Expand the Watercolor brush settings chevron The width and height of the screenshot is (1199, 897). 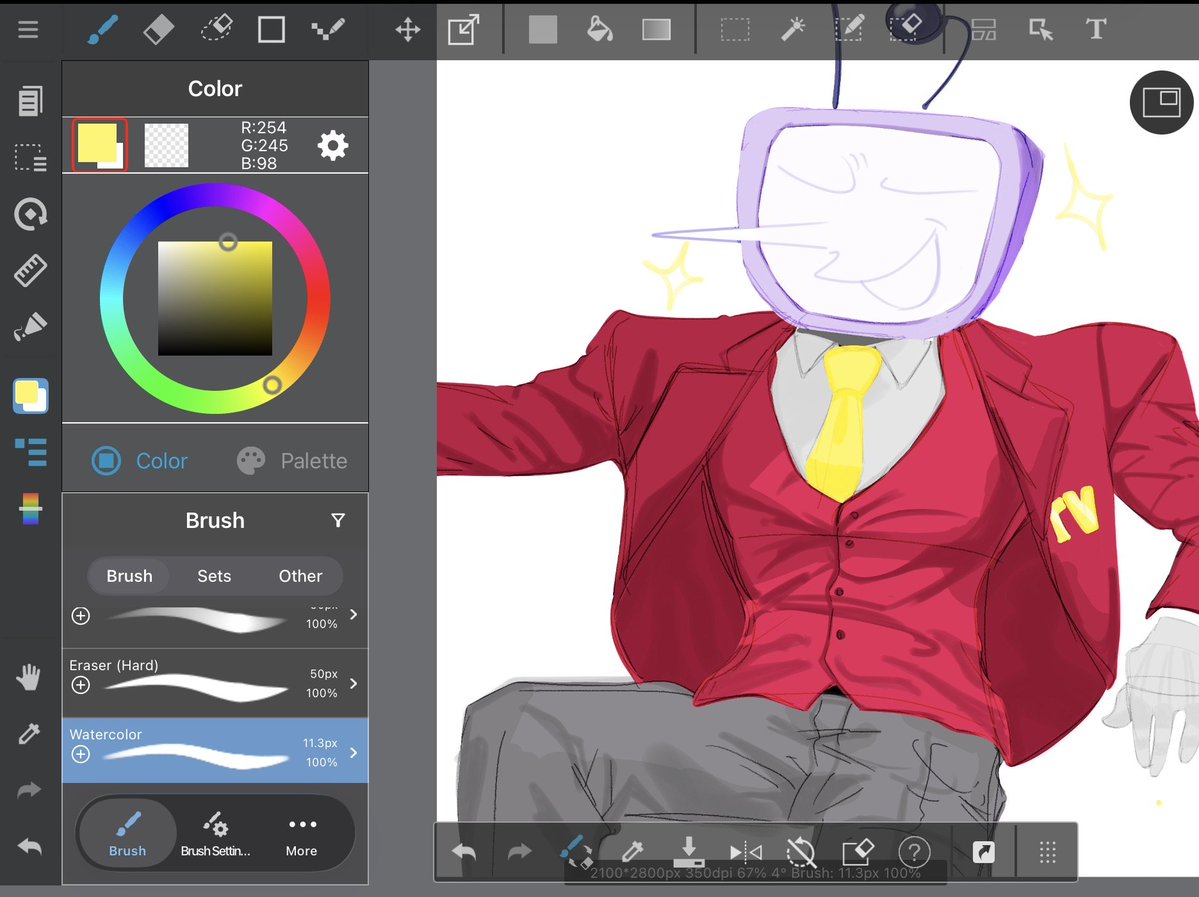coord(353,752)
